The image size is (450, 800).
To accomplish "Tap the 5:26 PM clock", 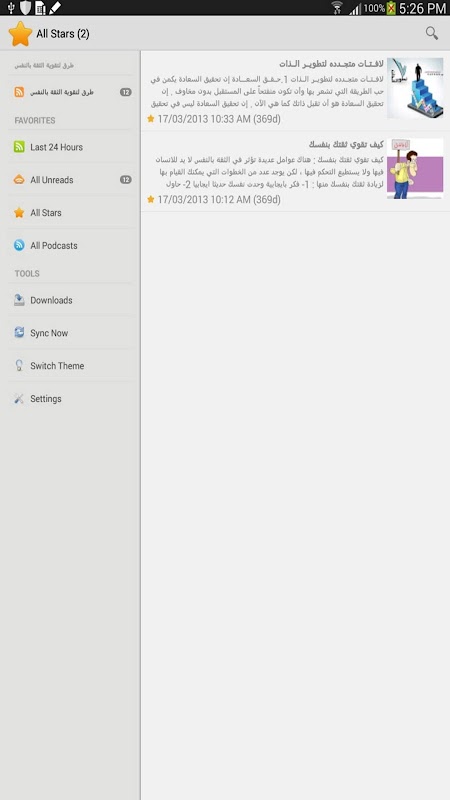I will (x=422, y=8).
